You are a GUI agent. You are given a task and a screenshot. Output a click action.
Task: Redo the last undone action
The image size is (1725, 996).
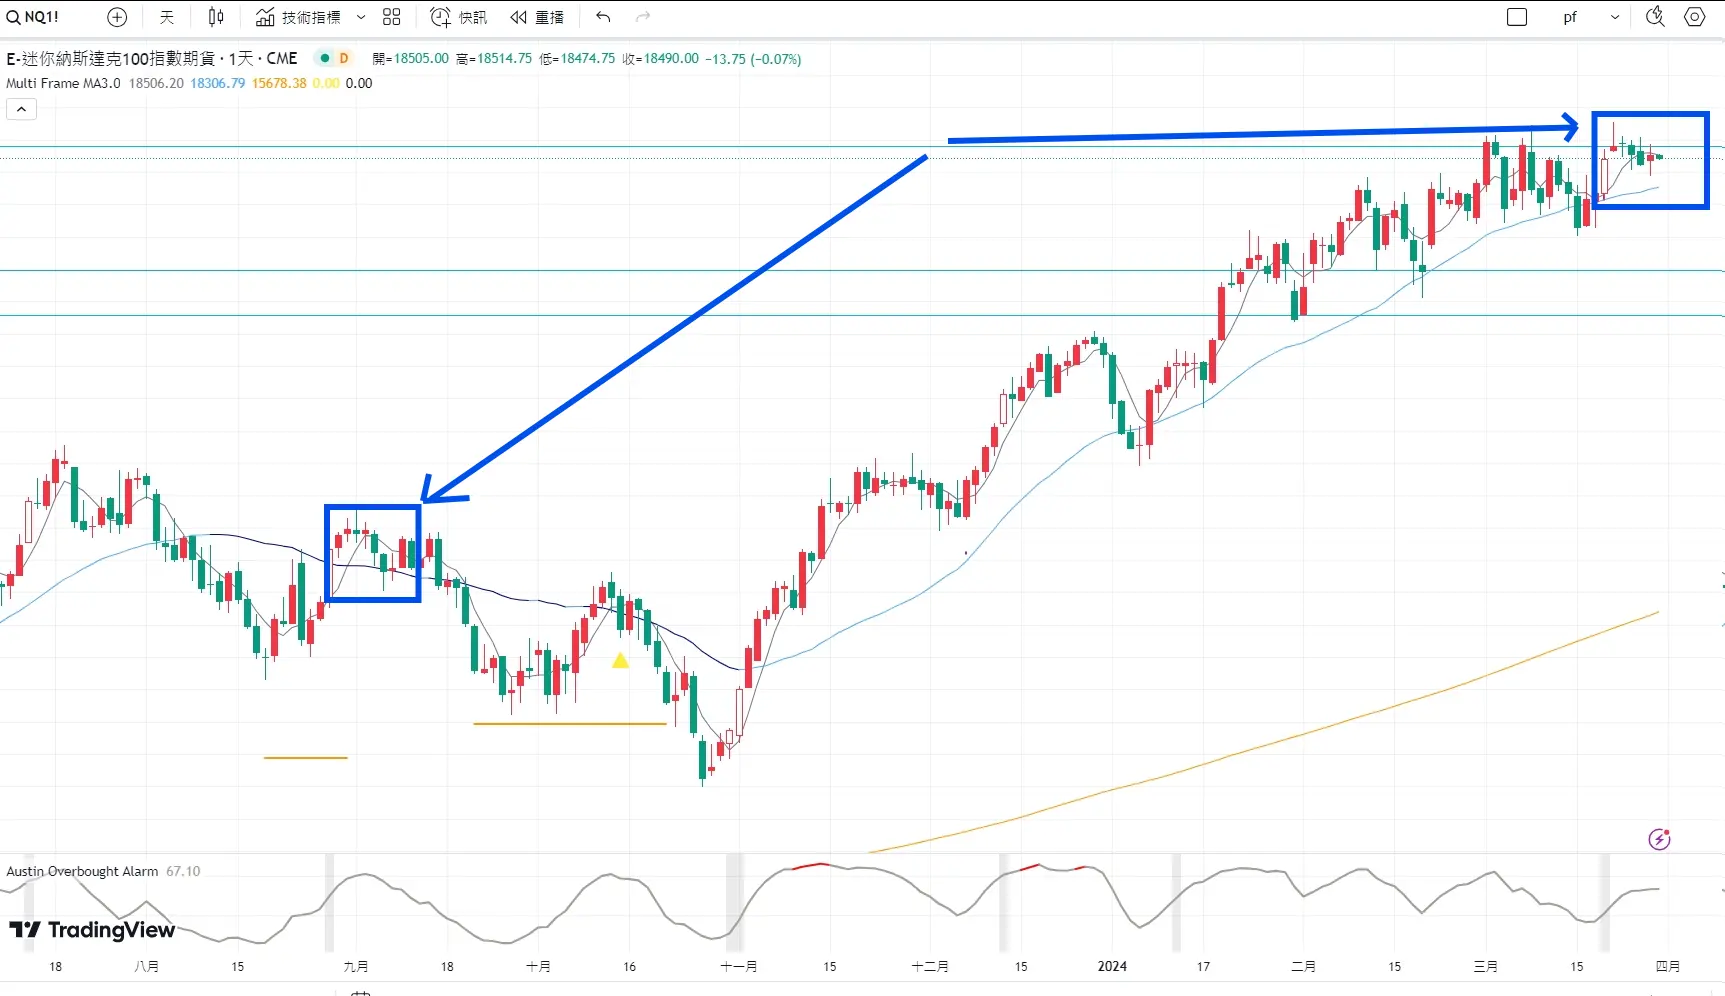point(643,17)
